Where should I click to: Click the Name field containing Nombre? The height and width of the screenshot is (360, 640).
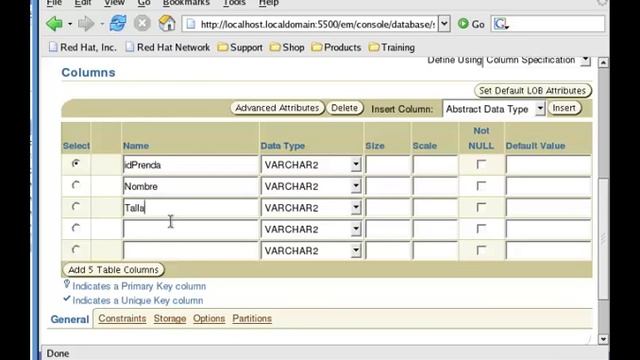(x=191, y=187)
